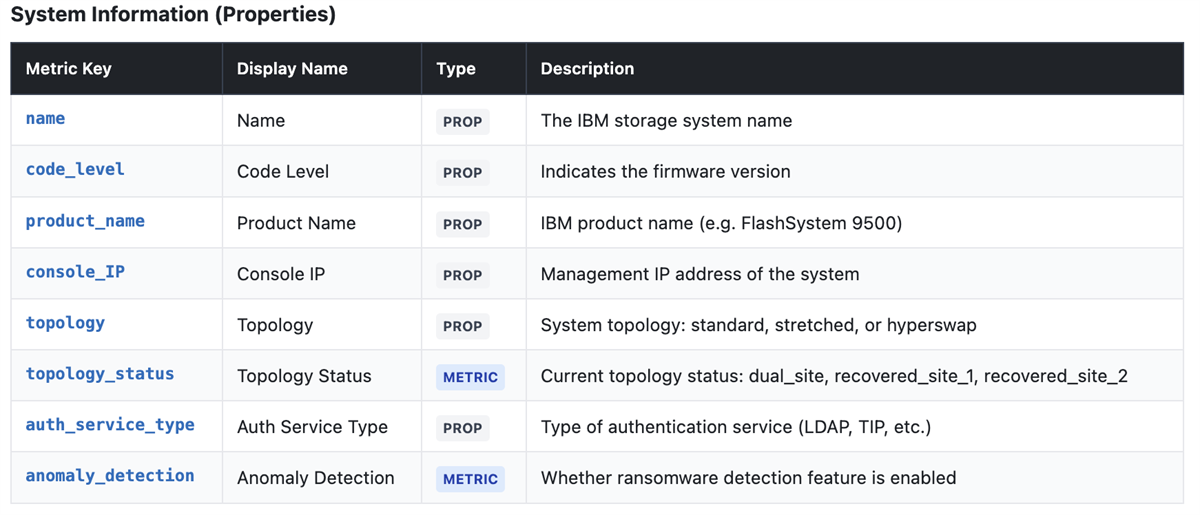The width and height of the screenshot is (1200, 515).
Task: Select the PROP badge for auth_service_type
Action: pyautogui.click(x=463, y=428)
